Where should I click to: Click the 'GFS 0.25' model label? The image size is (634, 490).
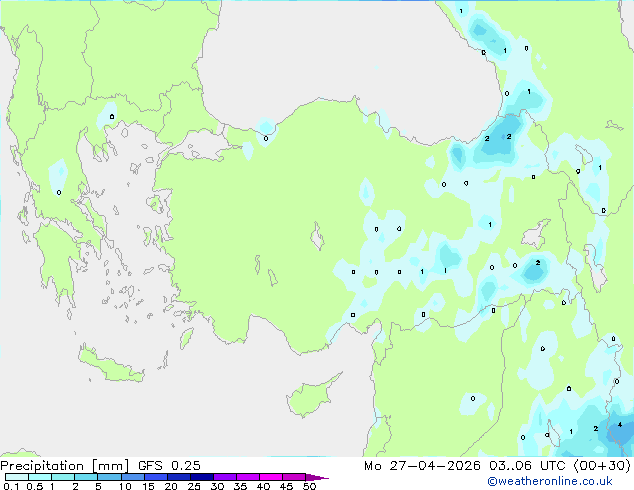click(x=169, y=466)
